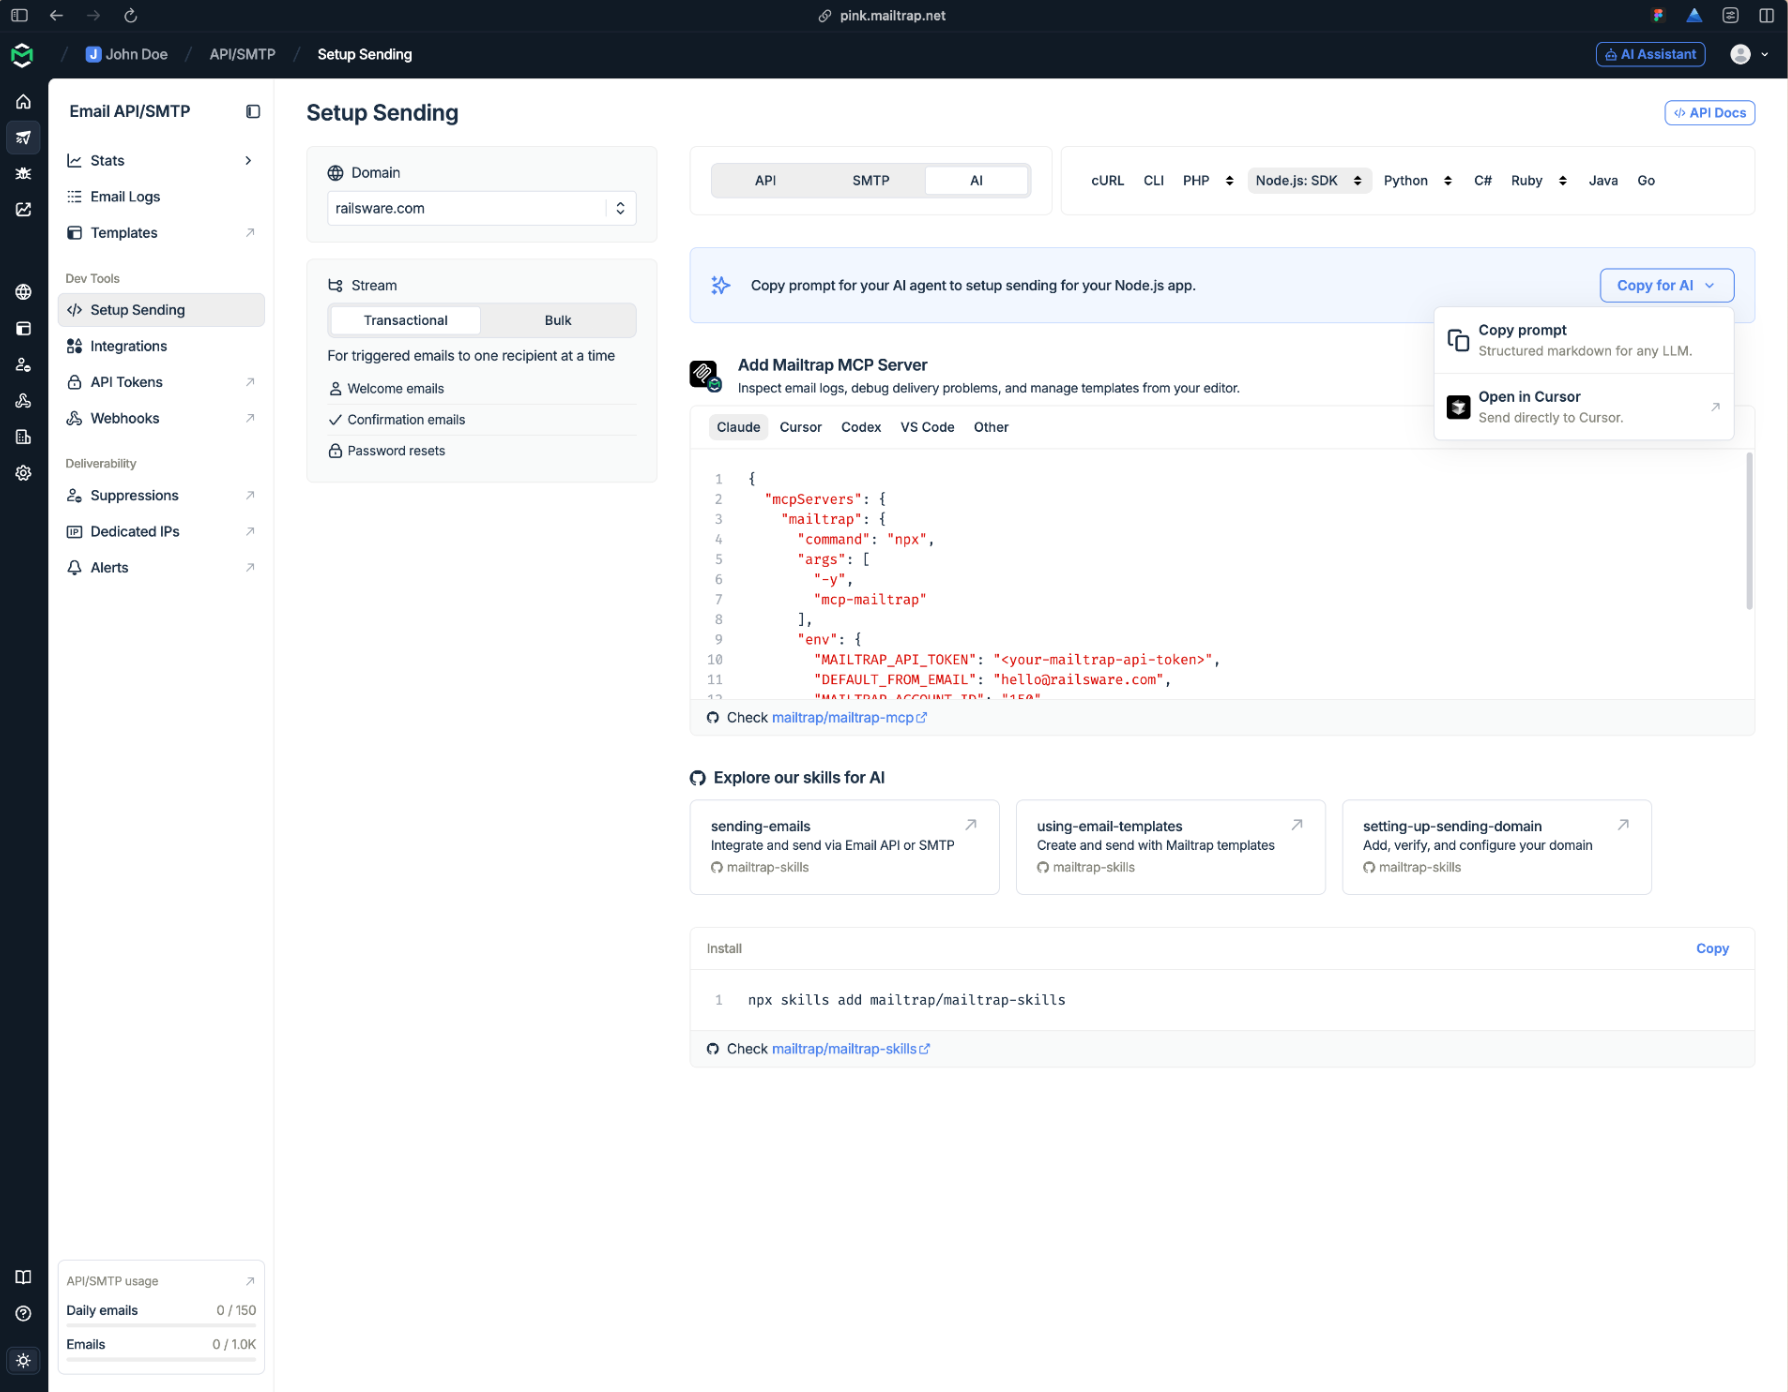This screenshot has height=1392, width=1788.
Task: Copy the install command
Action: pyautogui.click(x=1712, y=948)
